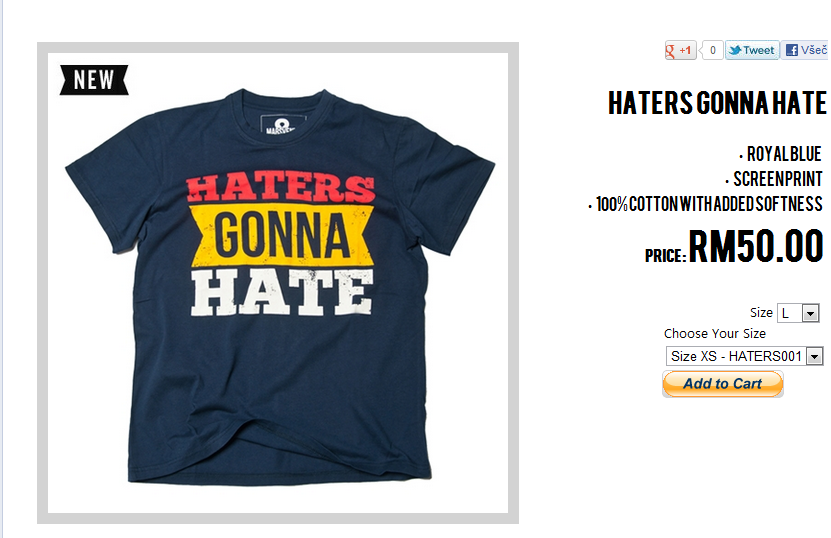This screenshot has width=831, height=538.
Task: Click the yellow GONNA banner graphic
Action: coord(282,235)
